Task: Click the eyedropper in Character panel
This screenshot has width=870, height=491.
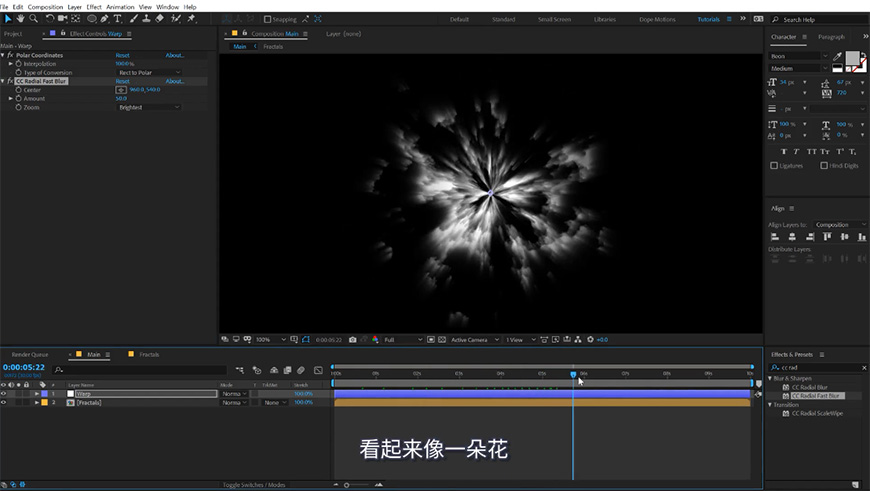Action: [x=835, y=57]
